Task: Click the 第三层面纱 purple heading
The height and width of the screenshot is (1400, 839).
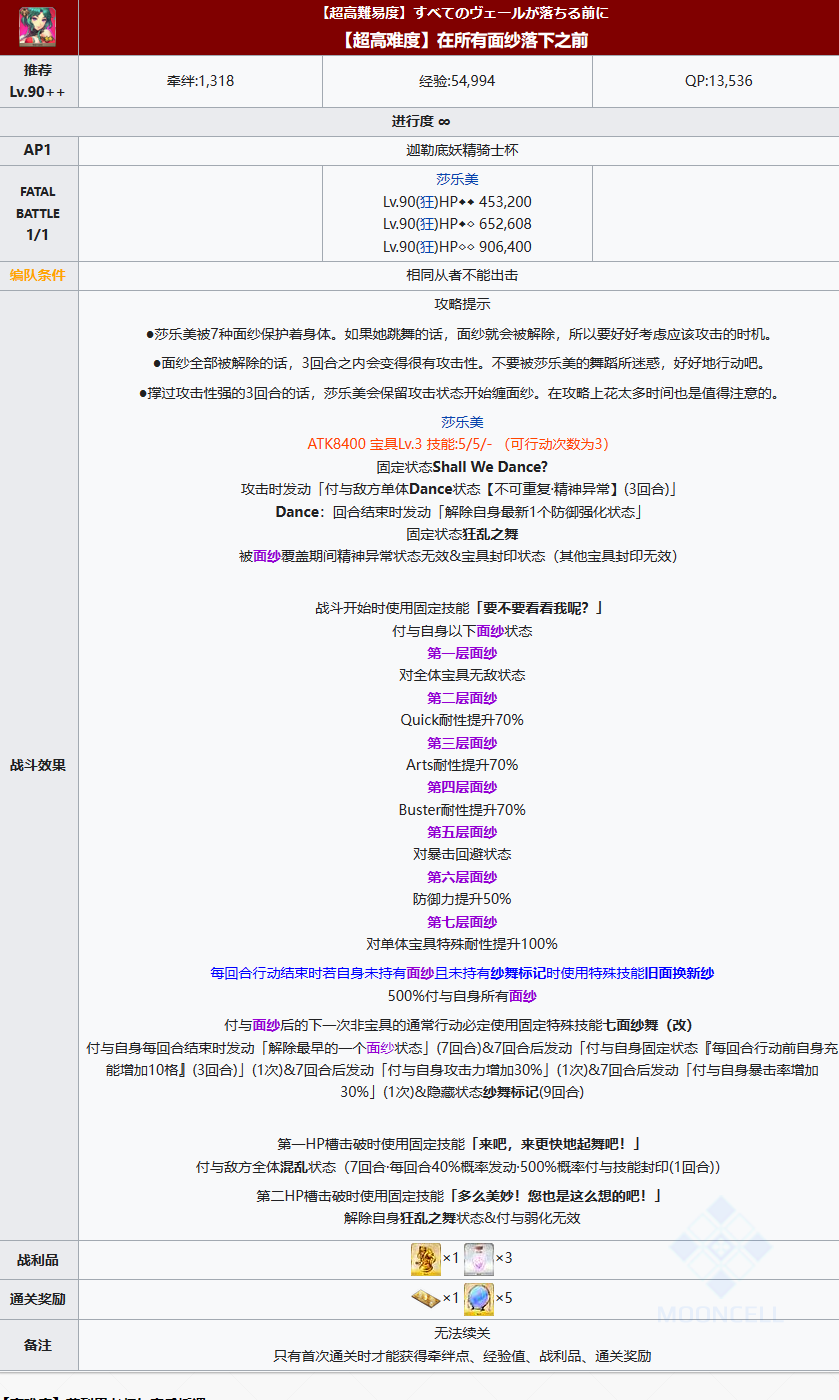Action: (x=462, y=743)
